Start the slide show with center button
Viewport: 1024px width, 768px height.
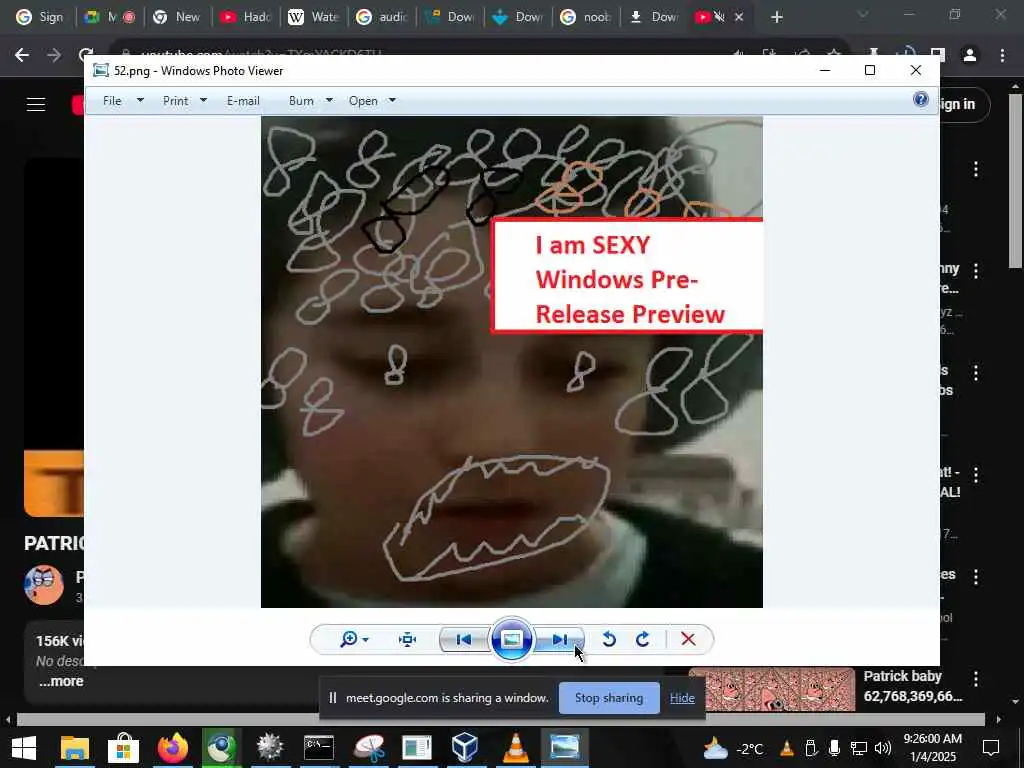tap(511, 639)
